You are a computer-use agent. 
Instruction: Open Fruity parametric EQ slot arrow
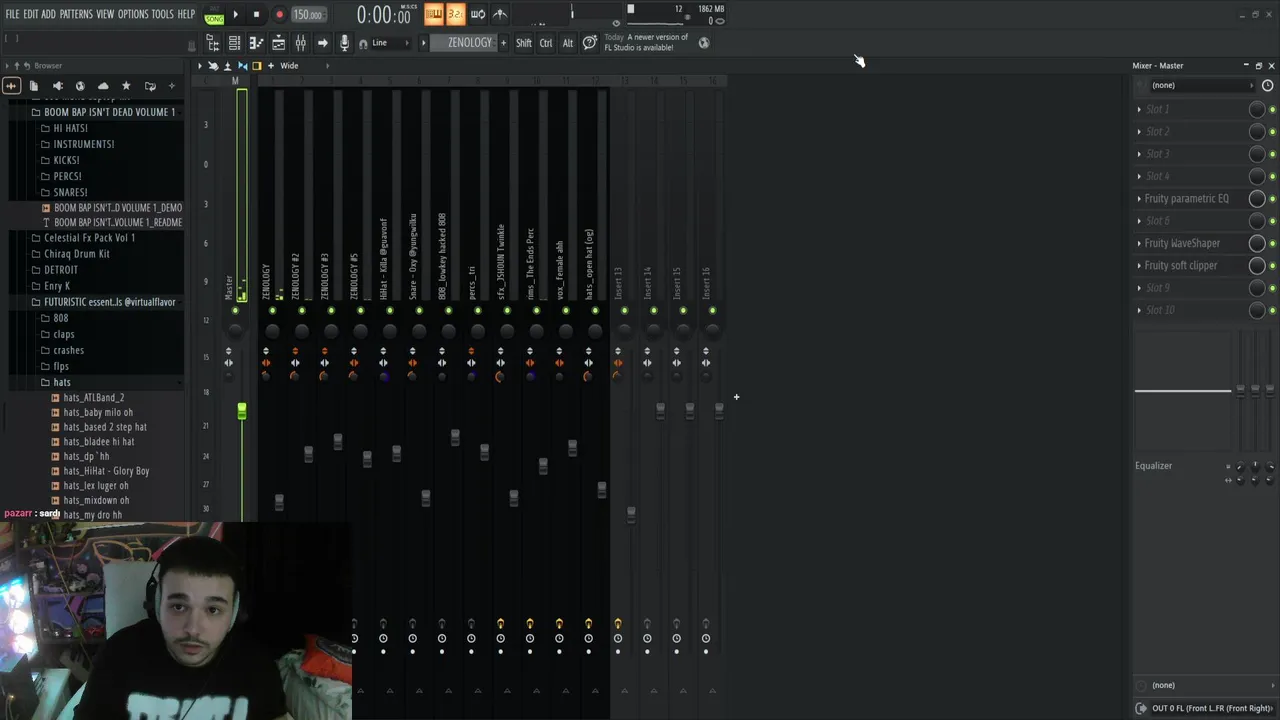(1139, 198)
